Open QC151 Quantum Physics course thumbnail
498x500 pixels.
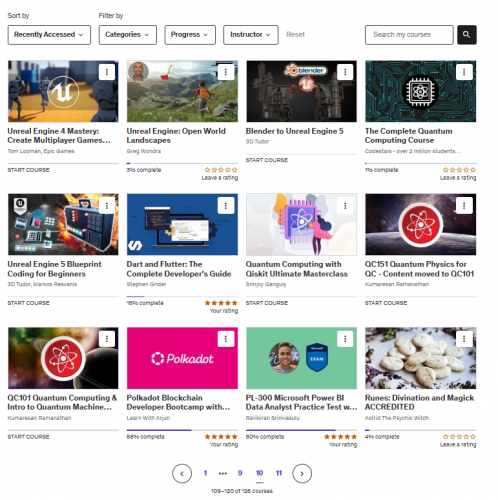[421, 225]
